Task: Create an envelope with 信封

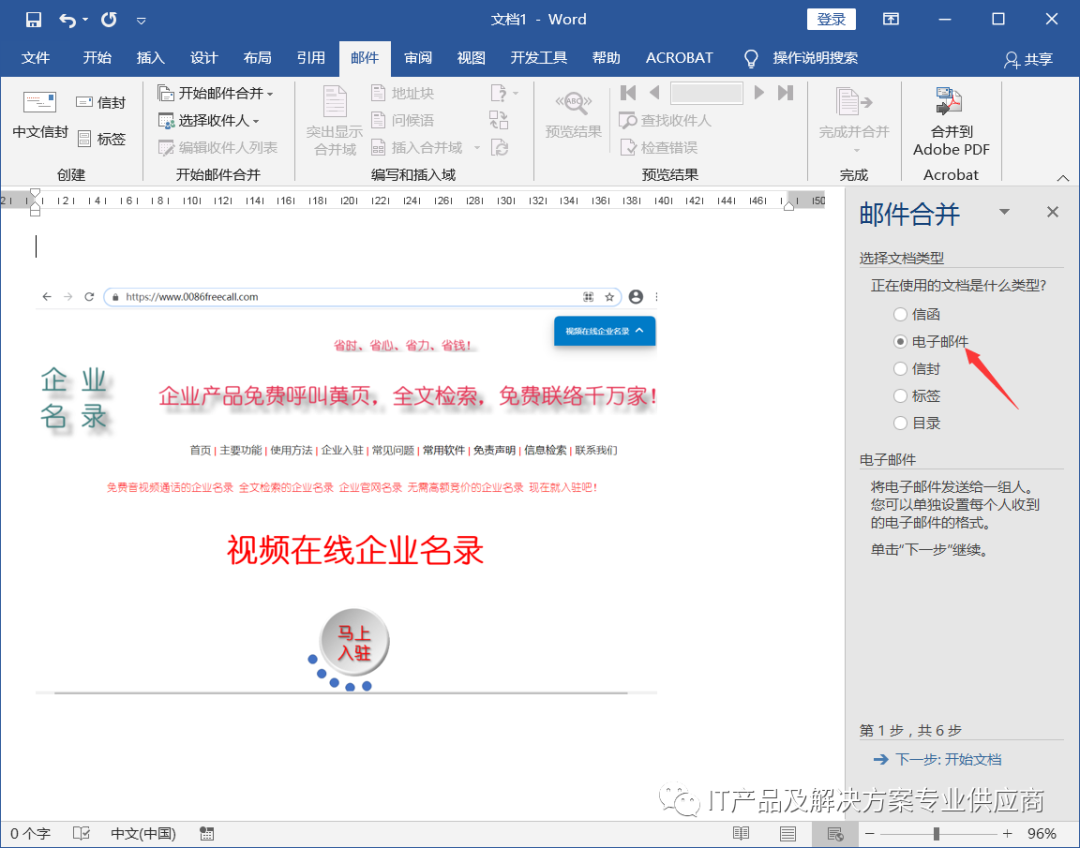Action: (101, 103)
